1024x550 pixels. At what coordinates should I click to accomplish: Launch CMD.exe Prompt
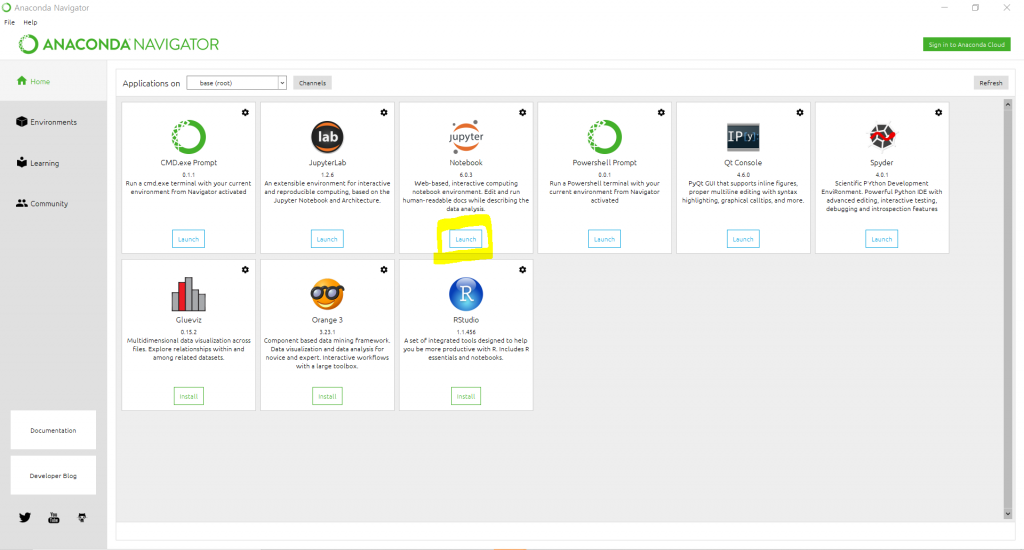(189, 239)
